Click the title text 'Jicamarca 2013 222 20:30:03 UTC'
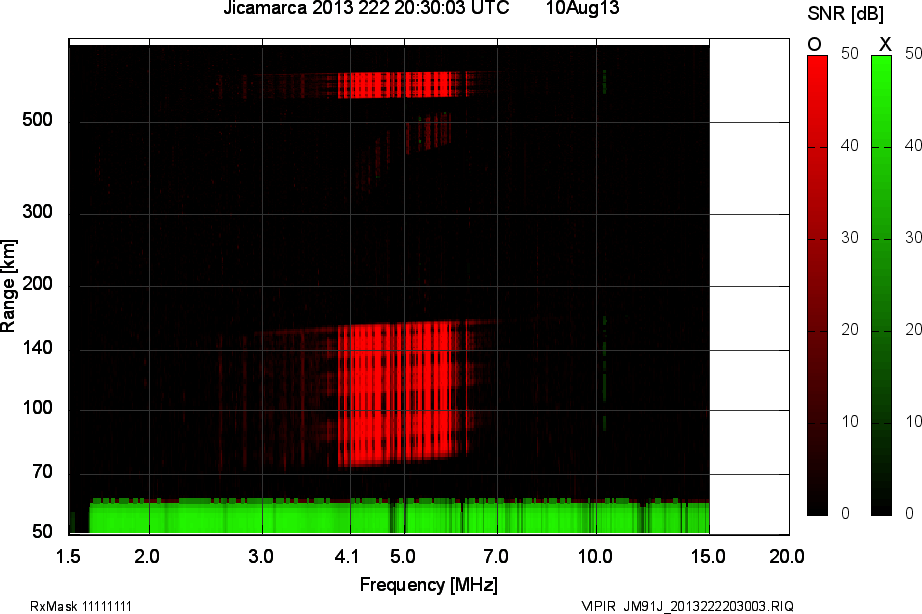This screenshot has width=922, height=614. point(366,8)
